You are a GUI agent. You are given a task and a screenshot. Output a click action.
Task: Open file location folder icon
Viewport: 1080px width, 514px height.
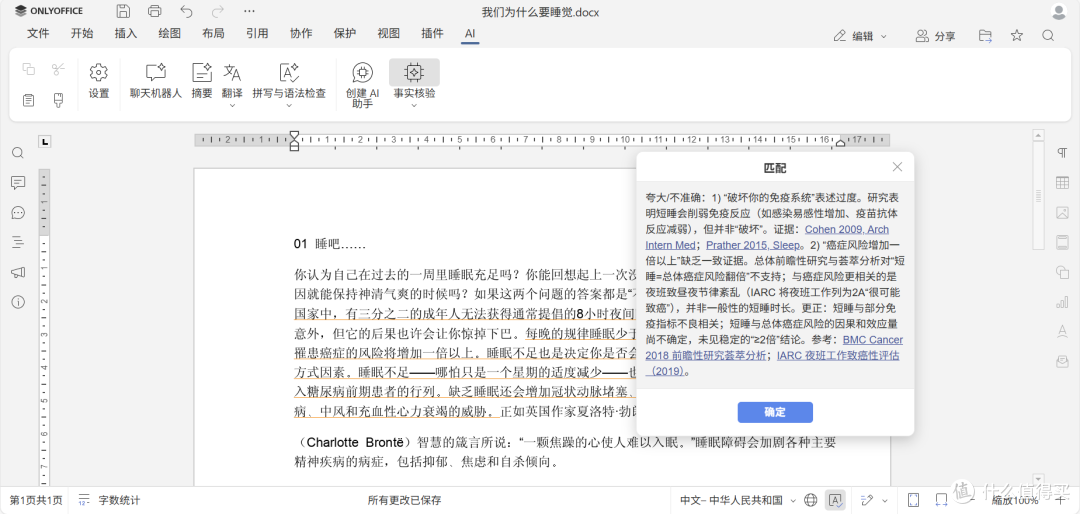click(986, 36)
